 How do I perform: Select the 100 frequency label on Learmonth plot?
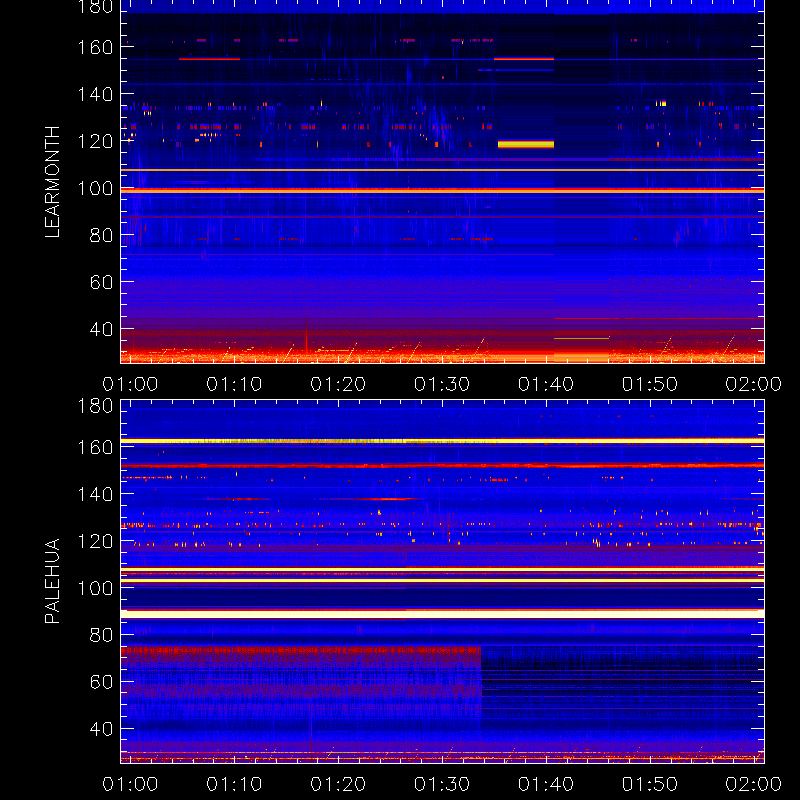[x=95, y=188]
